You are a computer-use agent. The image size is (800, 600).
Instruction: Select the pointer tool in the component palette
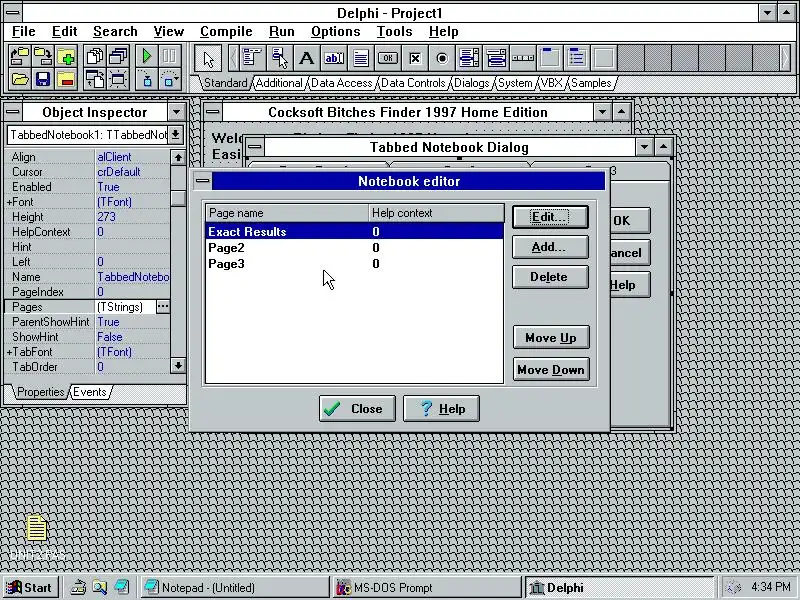pos(208,59)
